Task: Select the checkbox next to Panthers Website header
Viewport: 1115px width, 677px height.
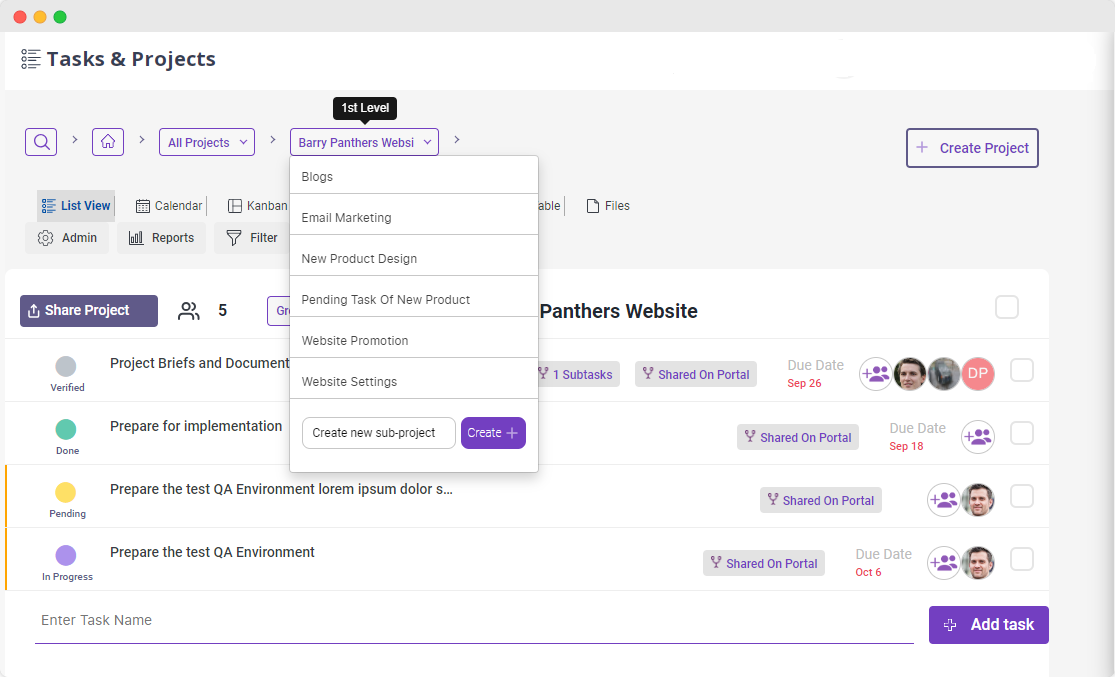Action: (x=1007, y=308)
